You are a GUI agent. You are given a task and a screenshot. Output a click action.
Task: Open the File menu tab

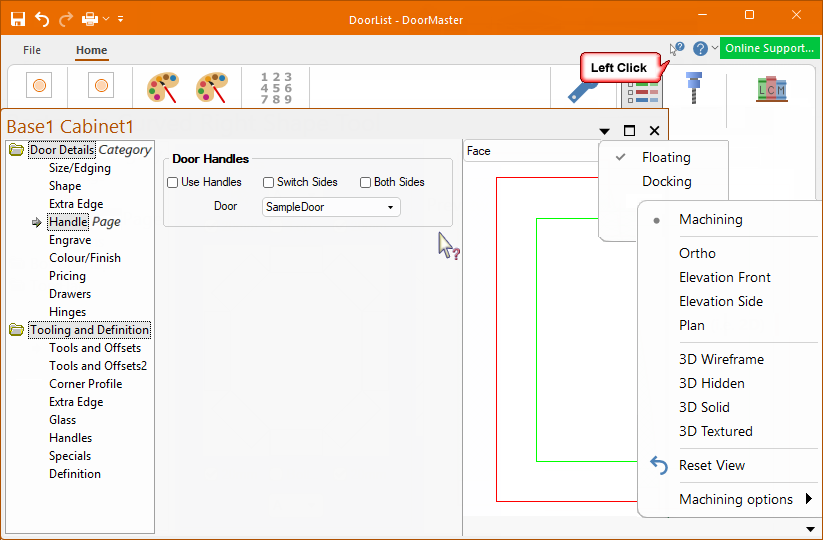pos(32,50)
